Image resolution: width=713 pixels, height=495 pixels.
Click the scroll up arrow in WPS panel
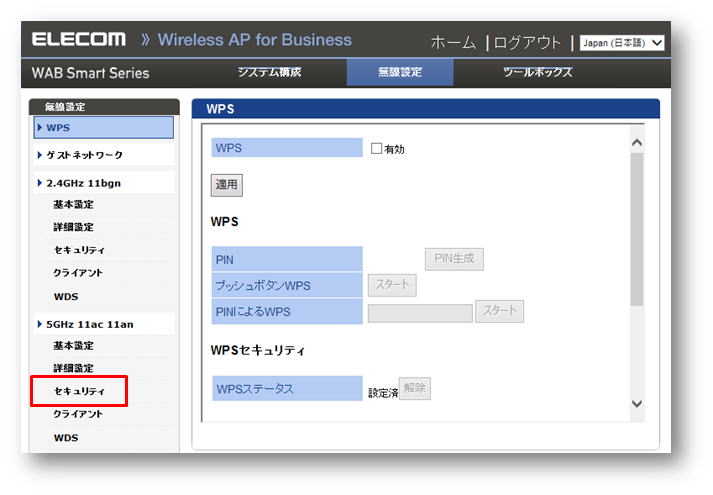(x=637, y=143)
